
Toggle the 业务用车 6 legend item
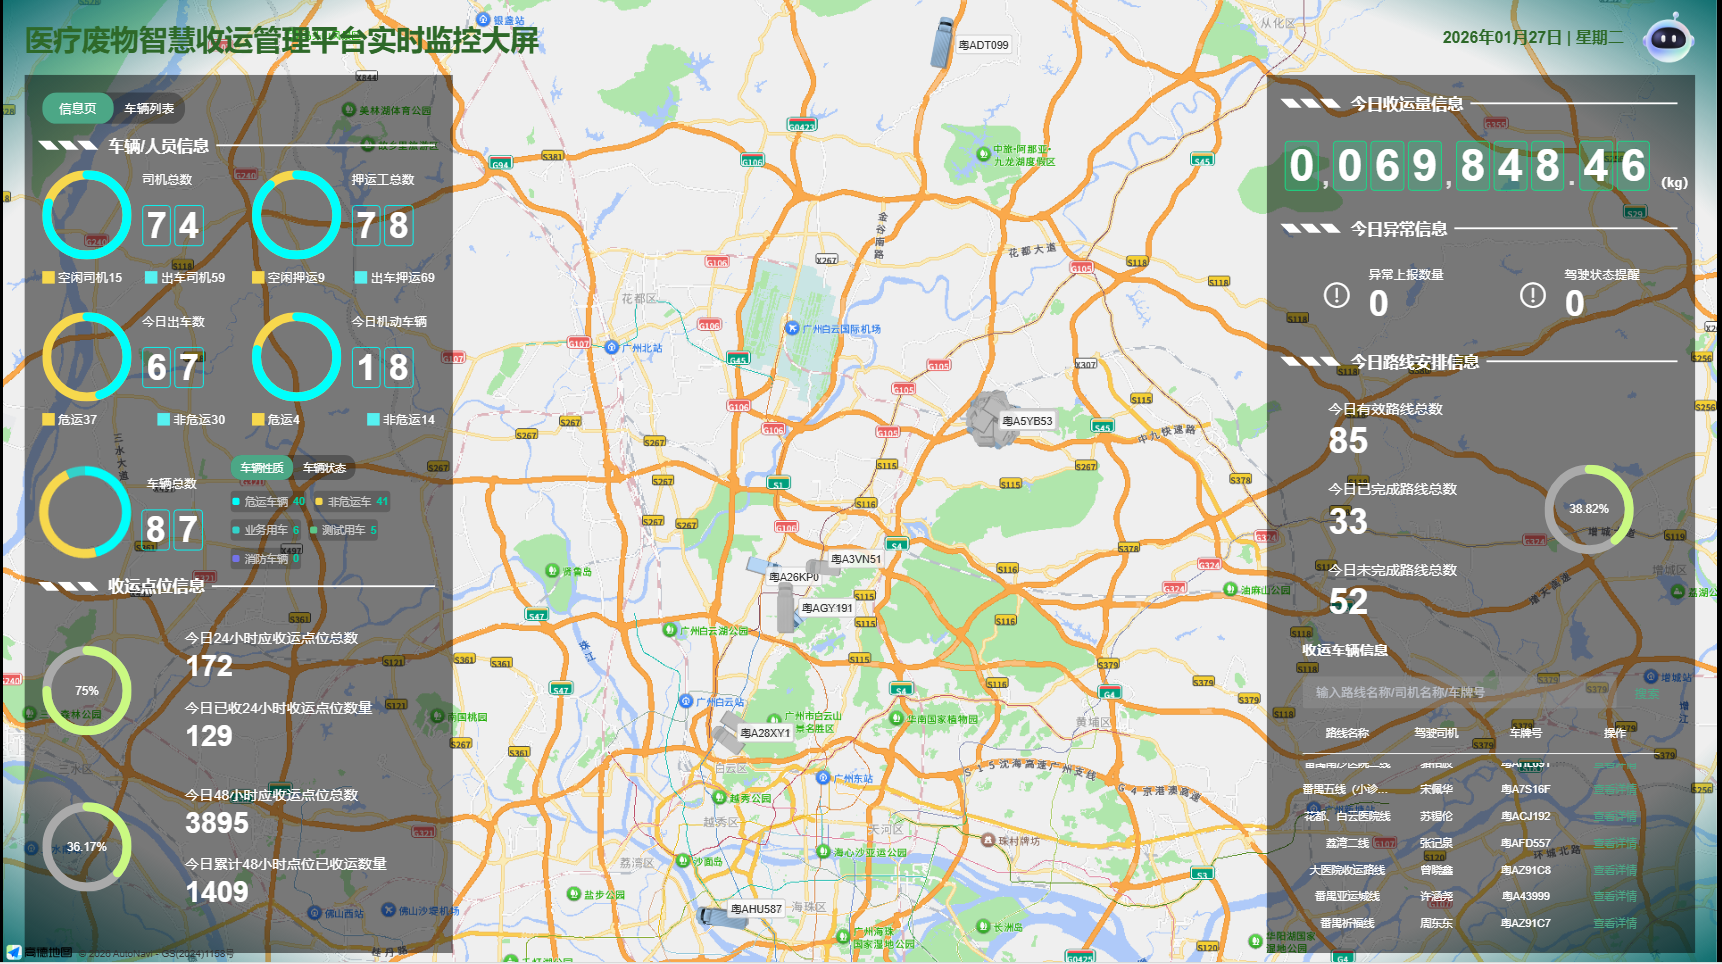tap(266, 530)
